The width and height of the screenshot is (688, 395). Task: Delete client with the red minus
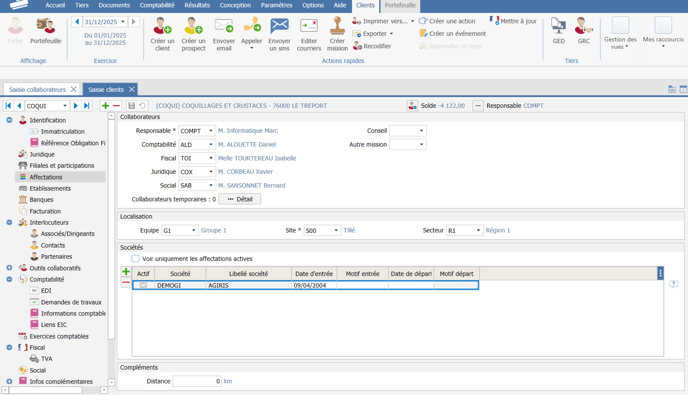(x=116, y=106)
